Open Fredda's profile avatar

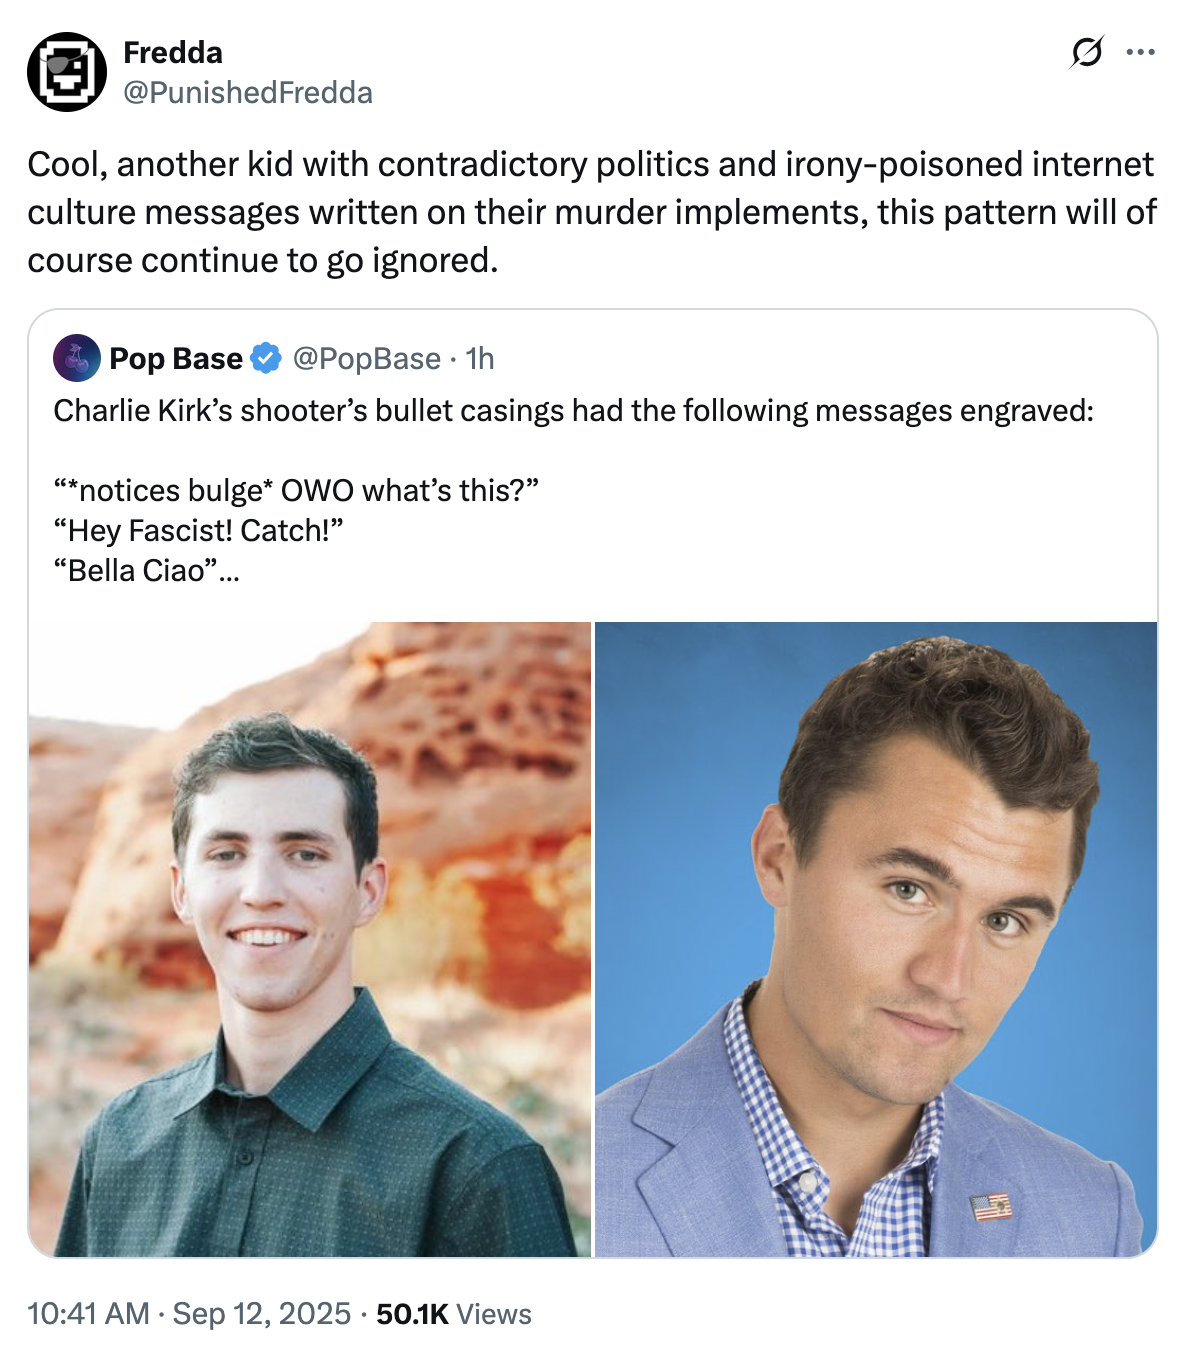click(x=67, y=70)
